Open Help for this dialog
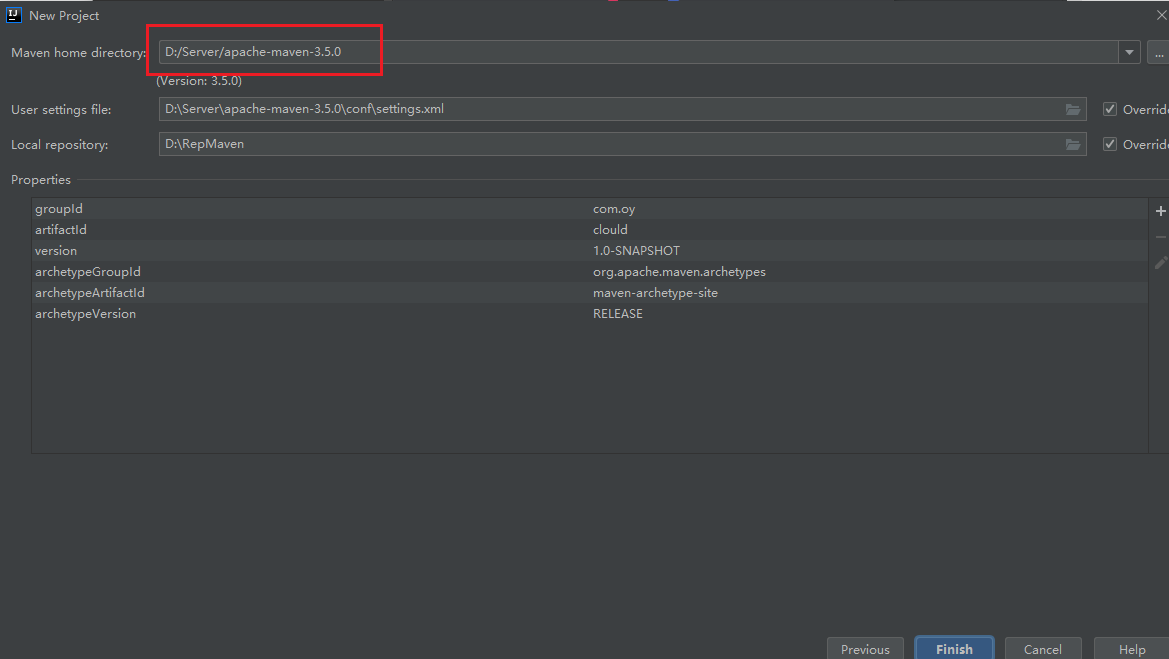The image size is (1169, 659). pos(1132,649)
